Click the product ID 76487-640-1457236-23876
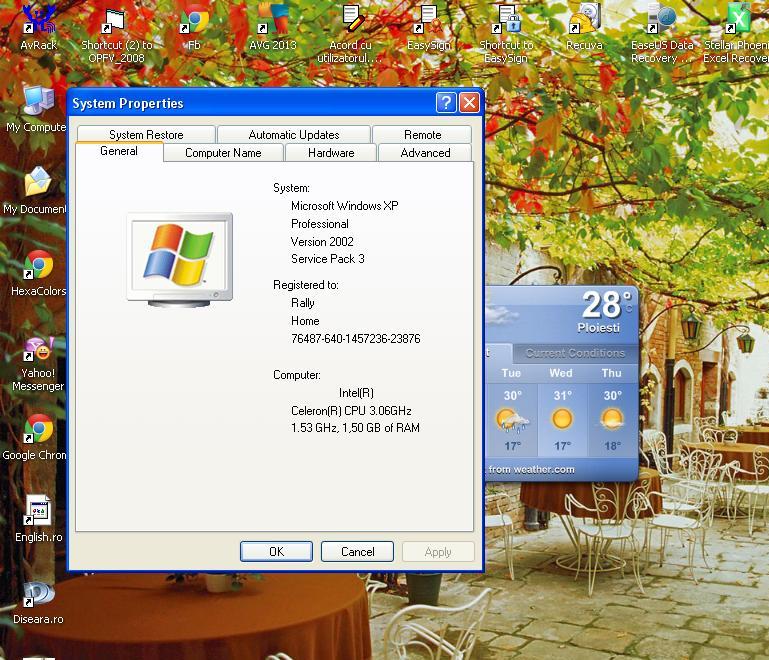Screen dimensions: 769x660 356,339
